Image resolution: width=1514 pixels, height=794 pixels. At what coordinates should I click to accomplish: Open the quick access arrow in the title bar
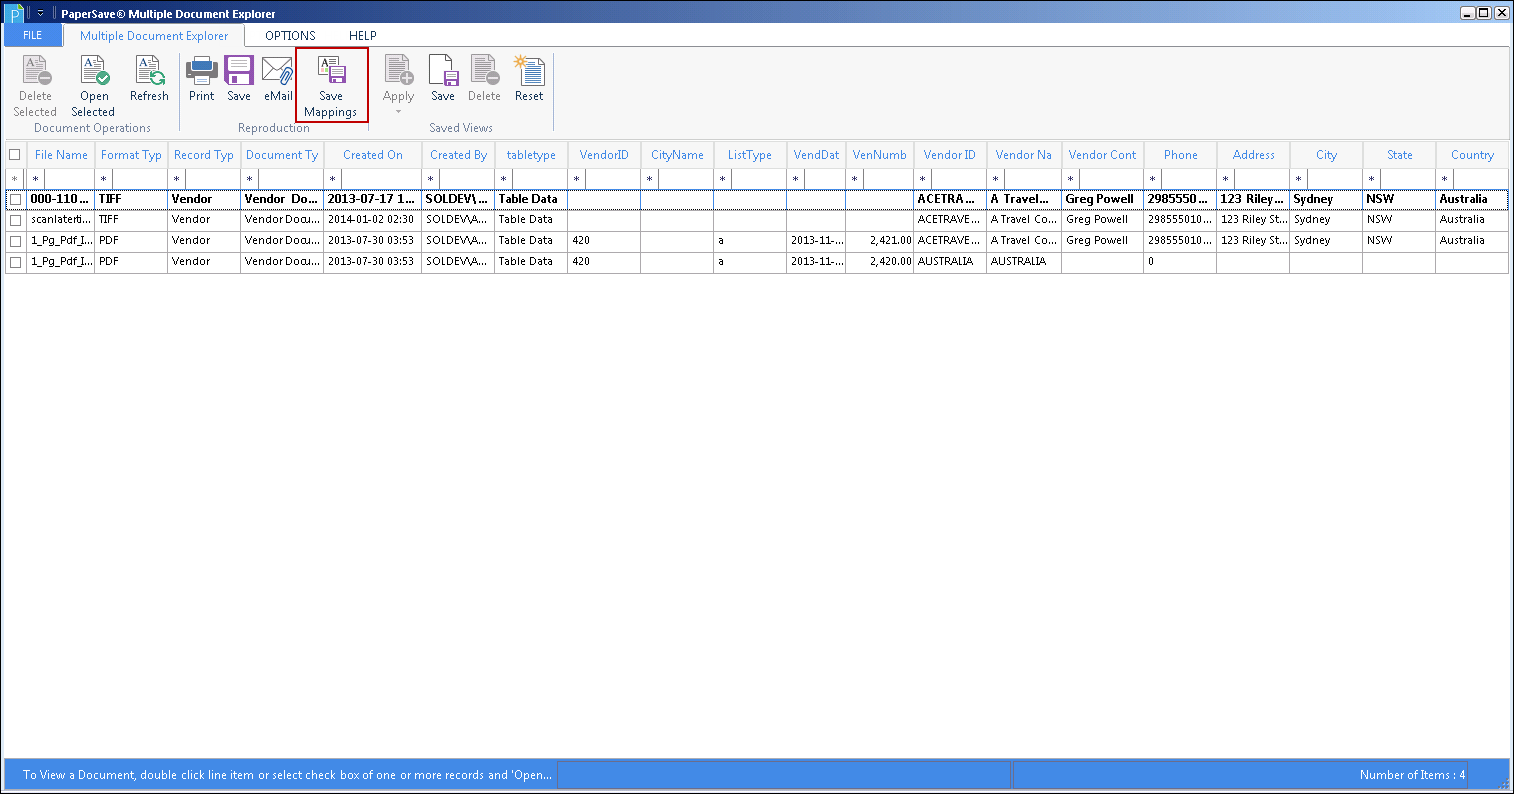tap(40, 13)
